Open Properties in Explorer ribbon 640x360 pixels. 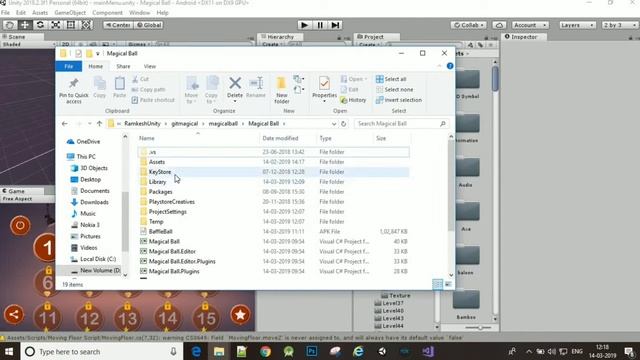coord(324,88)
